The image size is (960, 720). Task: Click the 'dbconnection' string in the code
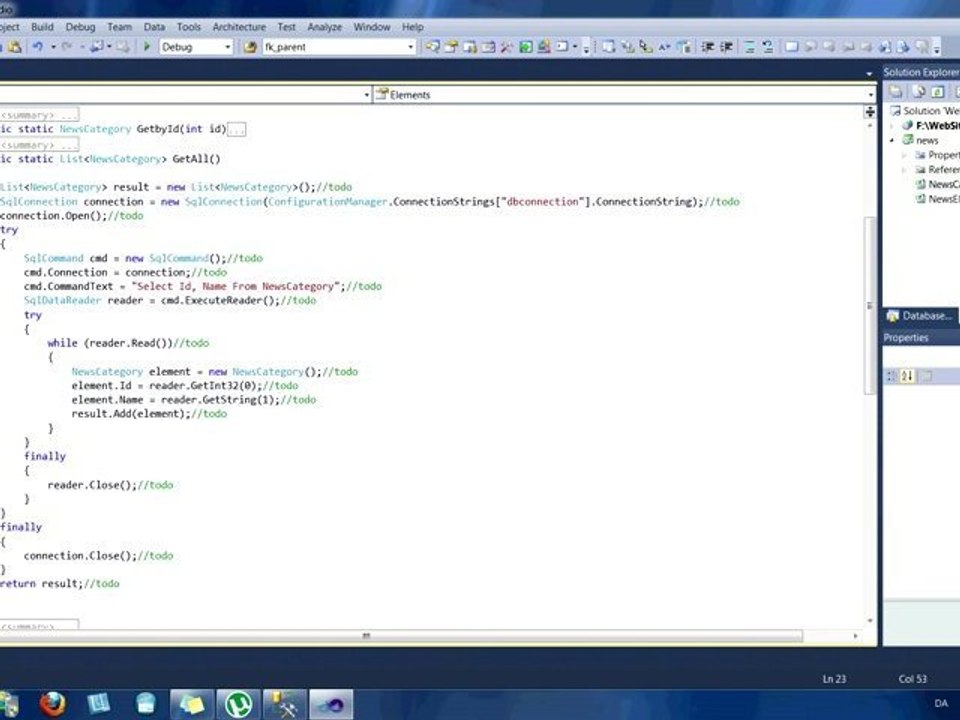(542, 201)
